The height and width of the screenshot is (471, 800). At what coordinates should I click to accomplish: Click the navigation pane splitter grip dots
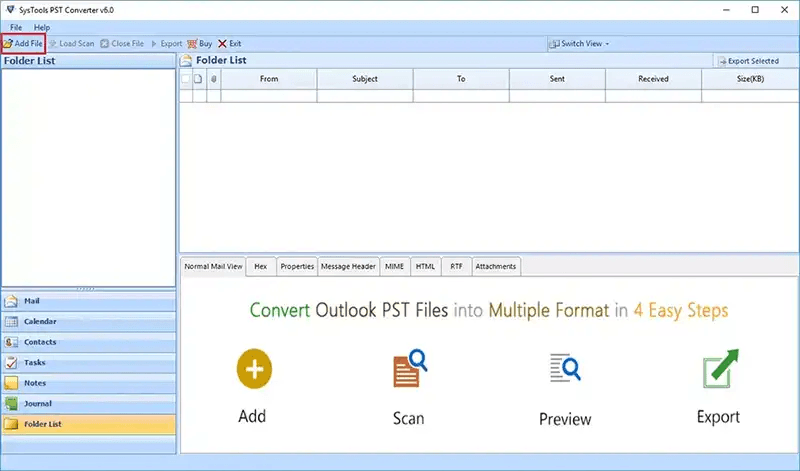(86, 289)
